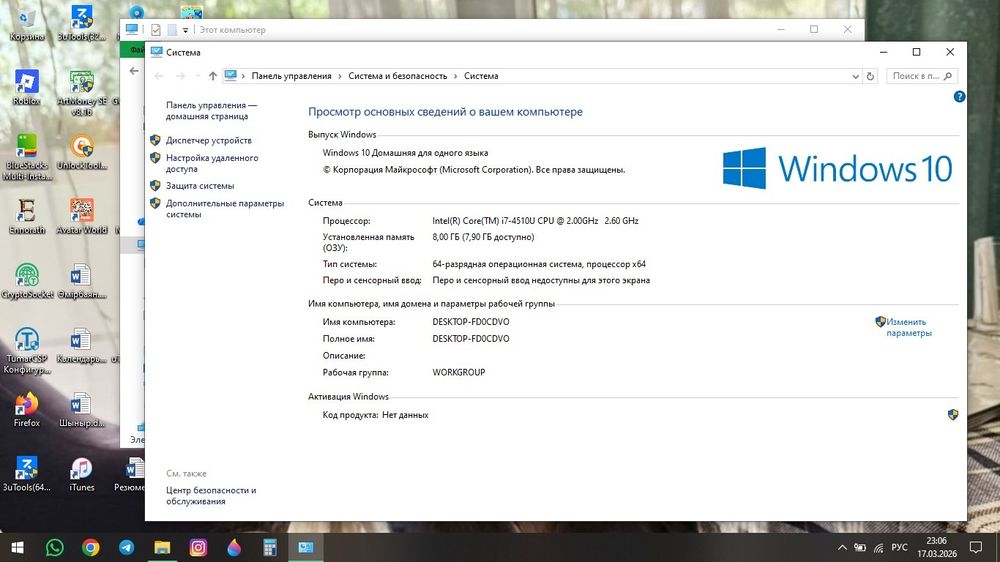Launch BlueStacks Multi-Instance shortcut
Image resolution: width=1000 pixels, height=562 pixels.
27,157
